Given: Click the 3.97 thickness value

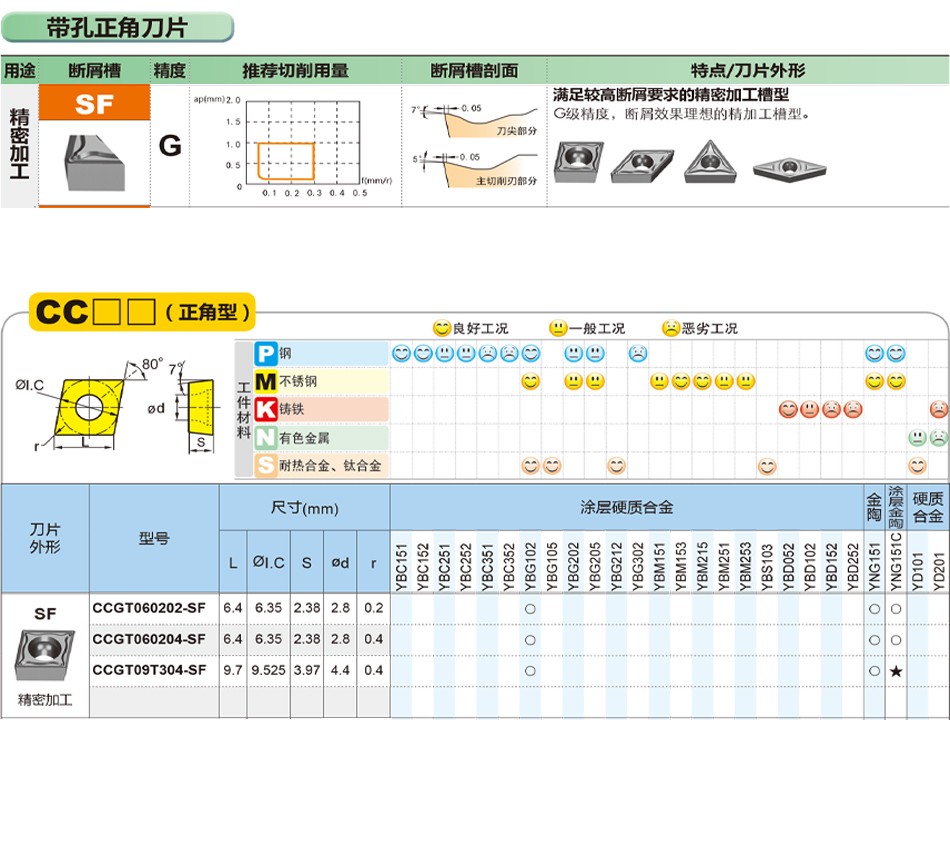Looking at the screenshot, I should [307, 670].
